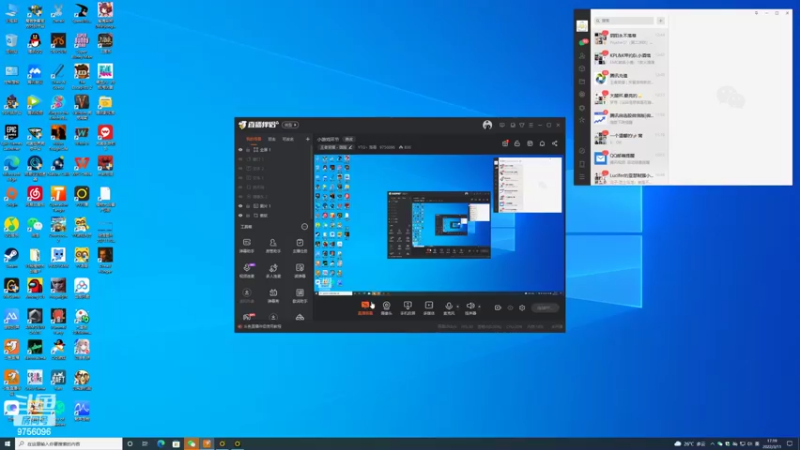The height and width of the screenshot is (450, 800).
Task: Collapse the toolbox section circle button
Action: (305, 227)
